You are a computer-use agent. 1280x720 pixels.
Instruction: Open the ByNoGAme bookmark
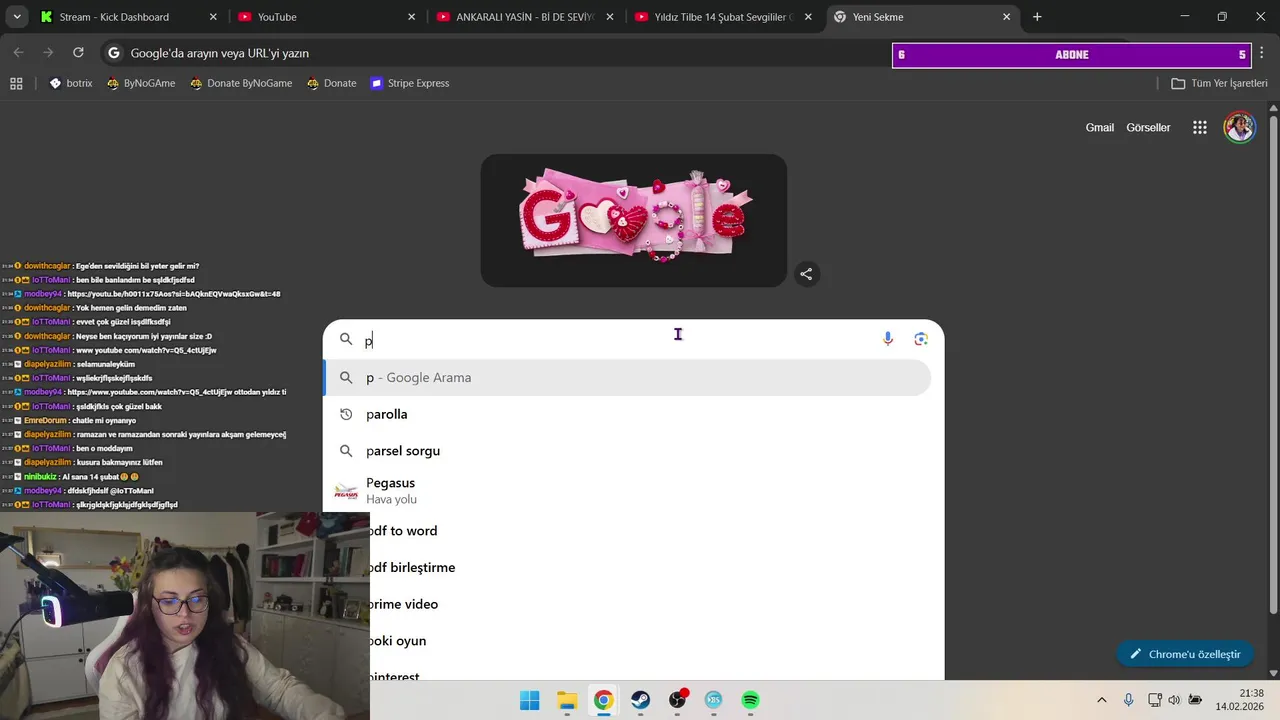(x=141, y=83)
